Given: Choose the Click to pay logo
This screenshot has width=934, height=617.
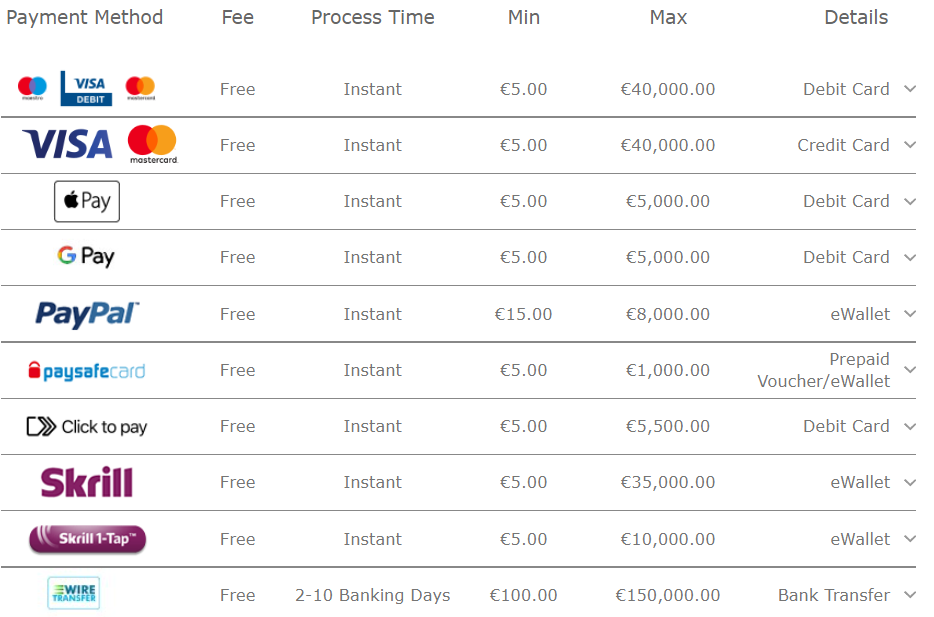Looking at the screenshot, I should (x=87, y=426).
